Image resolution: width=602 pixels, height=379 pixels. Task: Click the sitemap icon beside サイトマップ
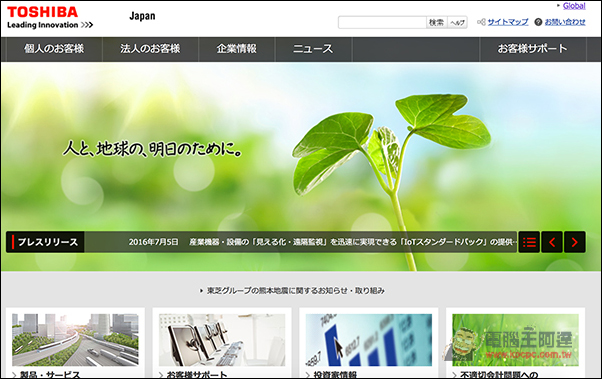[481, 22]
